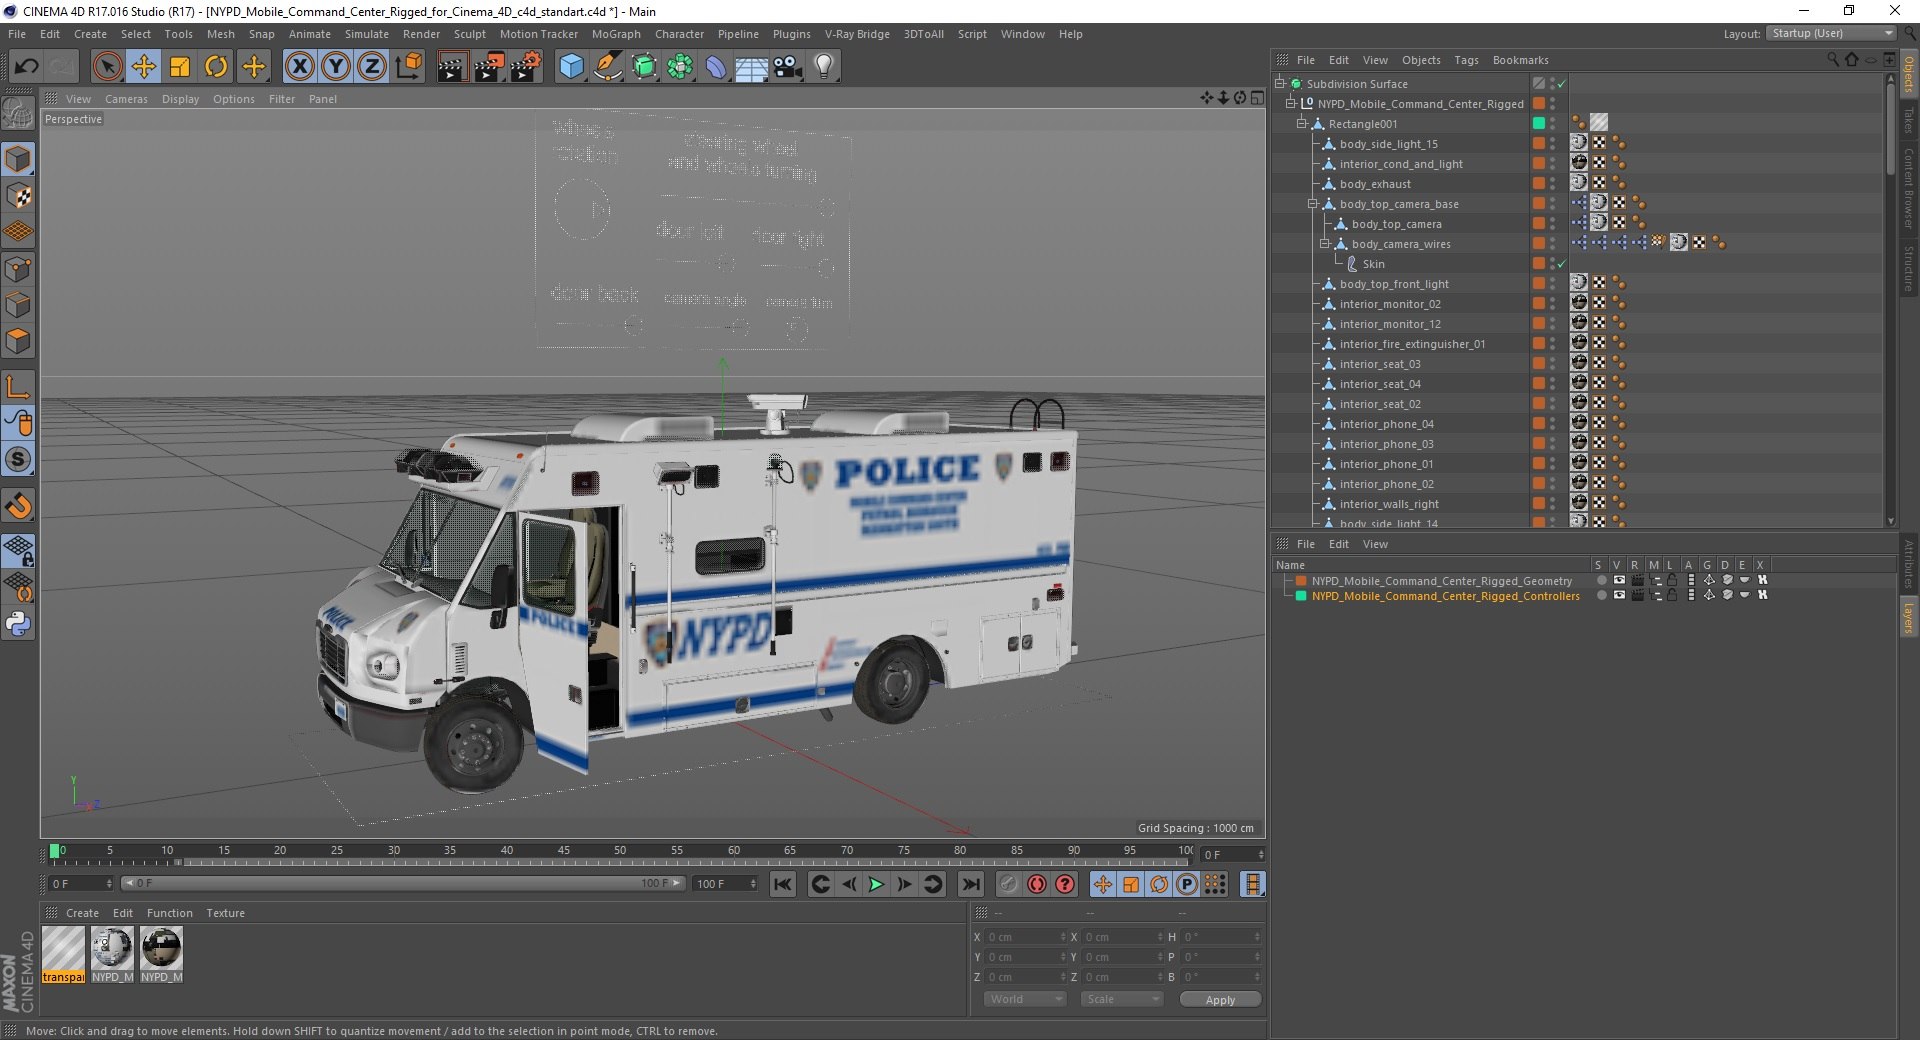Go to end of animation
Screen dimensions: 1920x1040
tap(970, 884)
